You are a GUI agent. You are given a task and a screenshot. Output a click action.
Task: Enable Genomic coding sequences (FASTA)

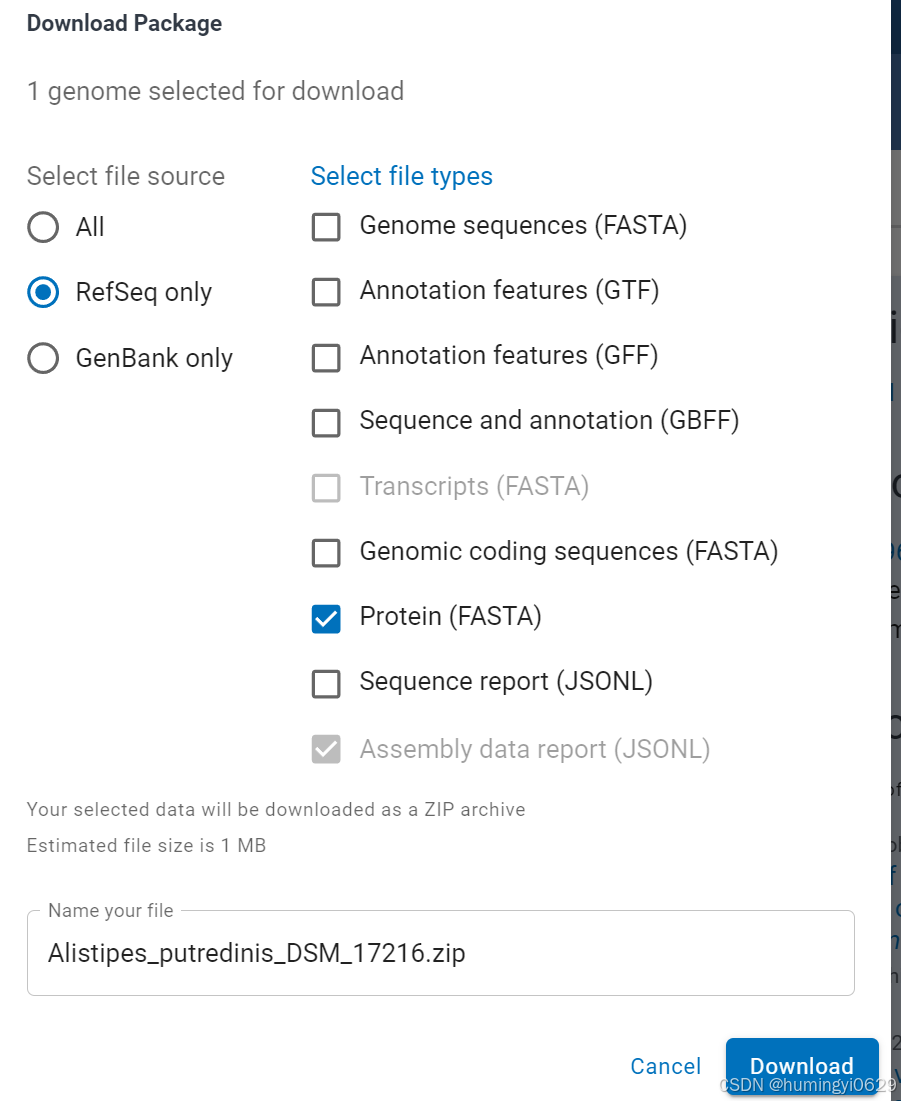pos(326,552)
